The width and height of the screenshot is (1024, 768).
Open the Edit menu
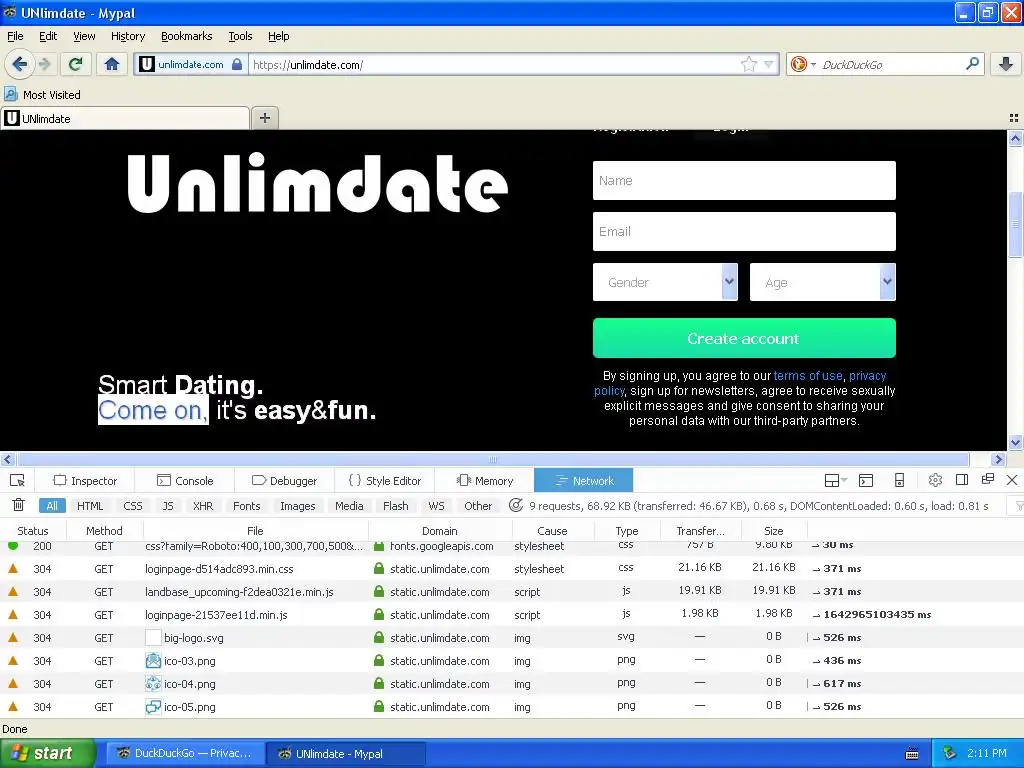(48, 36)
